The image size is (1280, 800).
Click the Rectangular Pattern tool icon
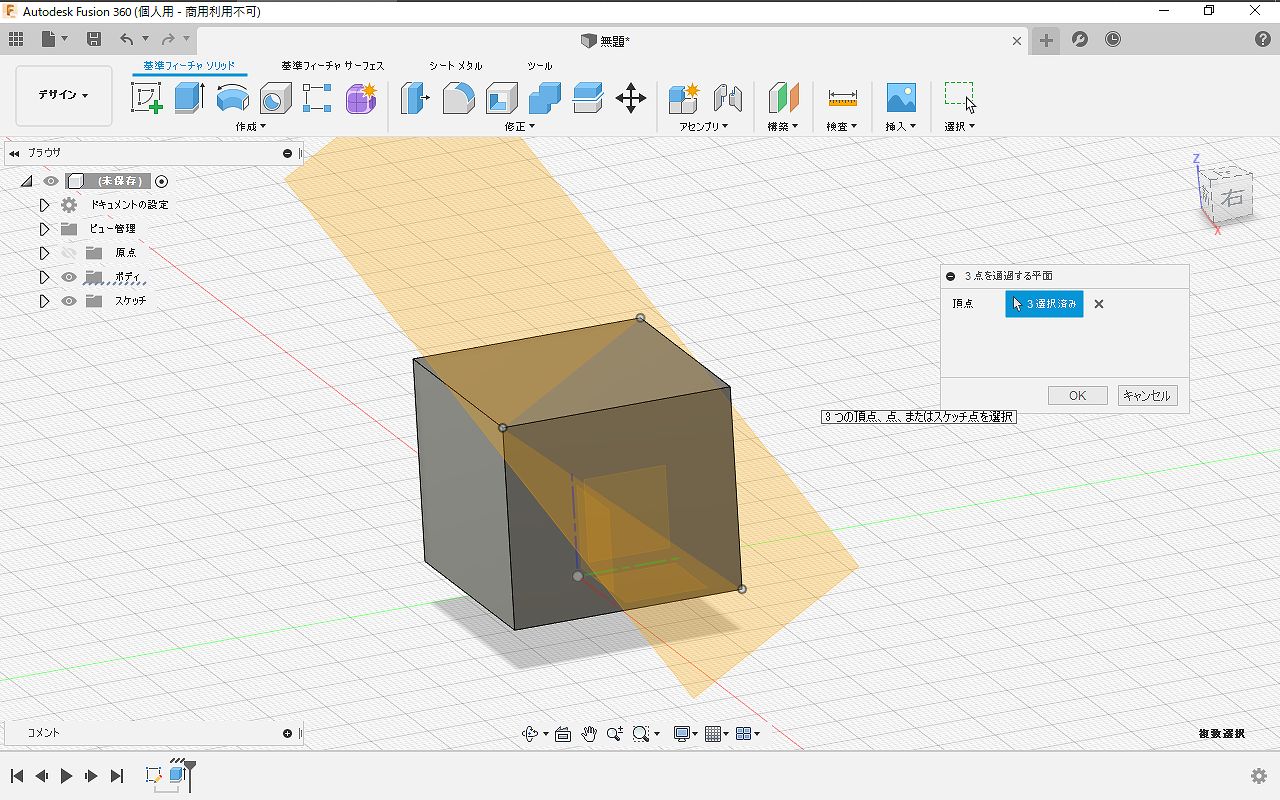point(317,98)
